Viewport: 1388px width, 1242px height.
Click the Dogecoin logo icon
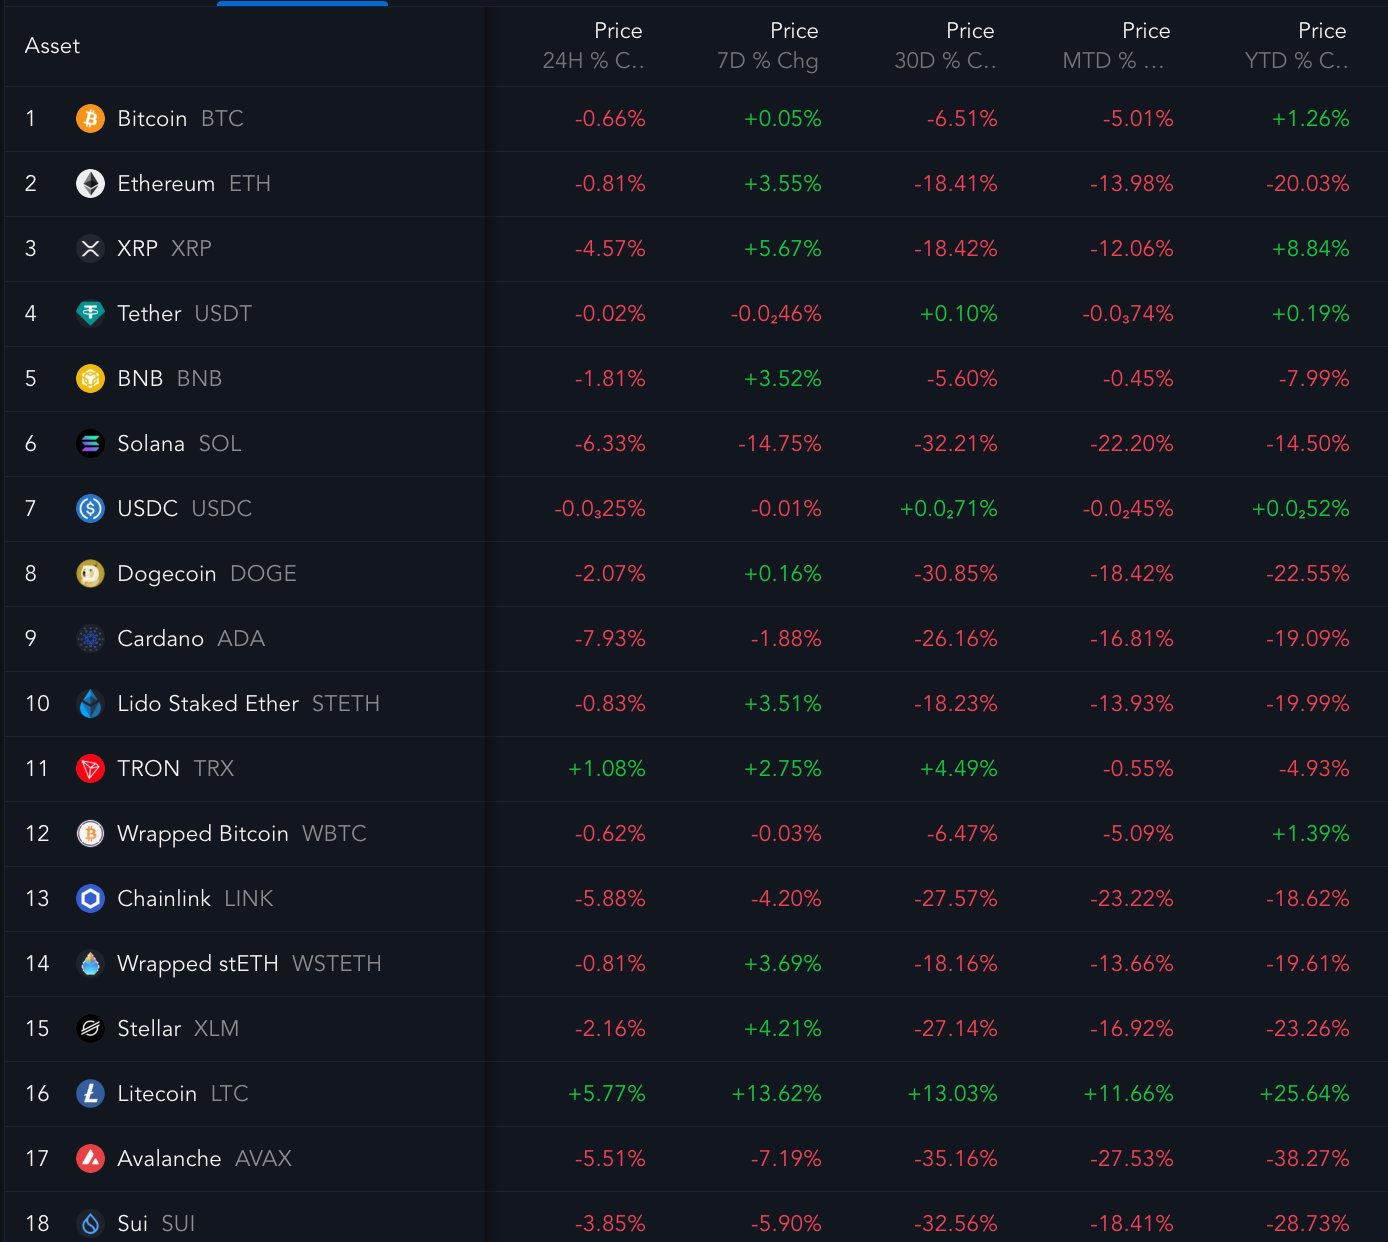[x=90, y=574]
